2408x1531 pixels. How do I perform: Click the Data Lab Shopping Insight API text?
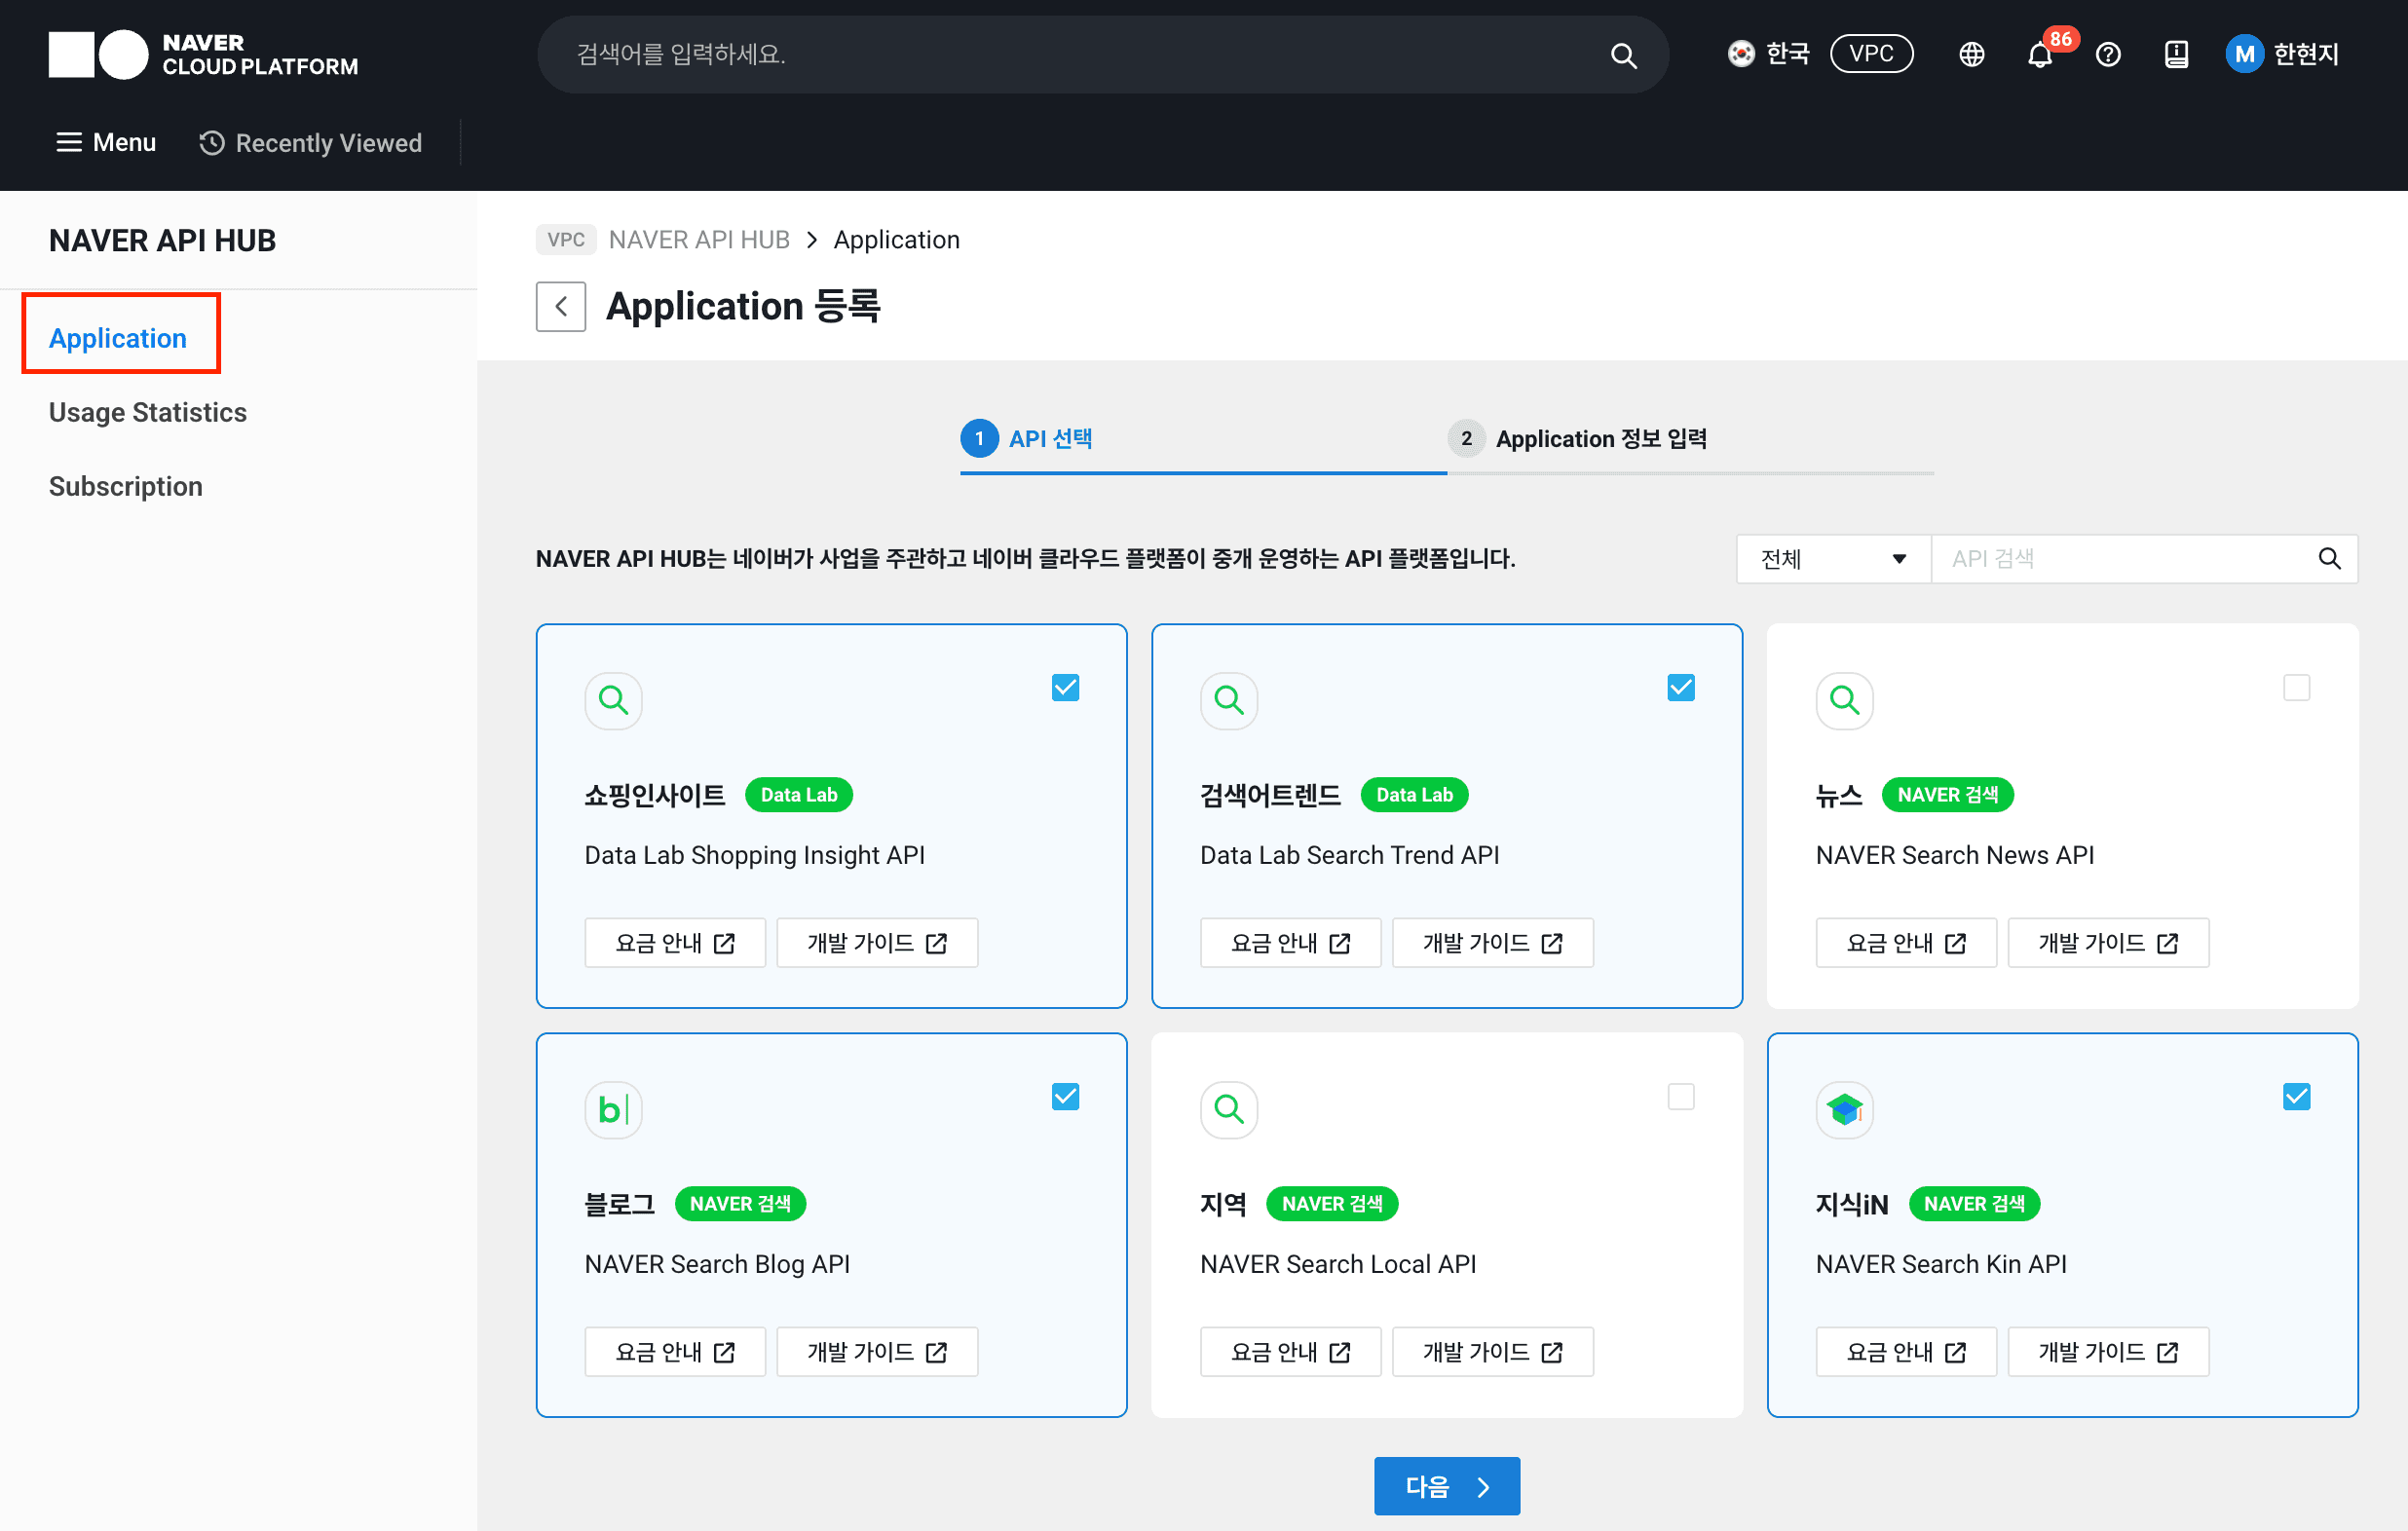[755, 855]
